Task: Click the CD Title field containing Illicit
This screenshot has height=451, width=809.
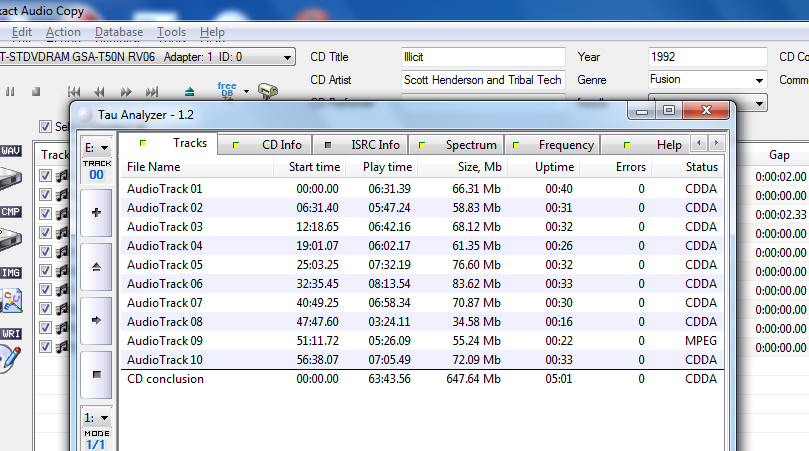Action: click(483, 57)
